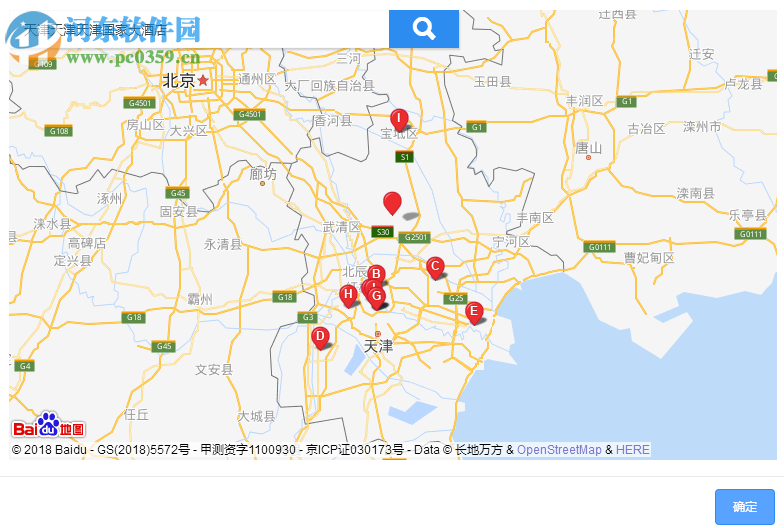Click the G4 highway shield
This screenshot has width=784, height=528.
[x=25, y=366]
